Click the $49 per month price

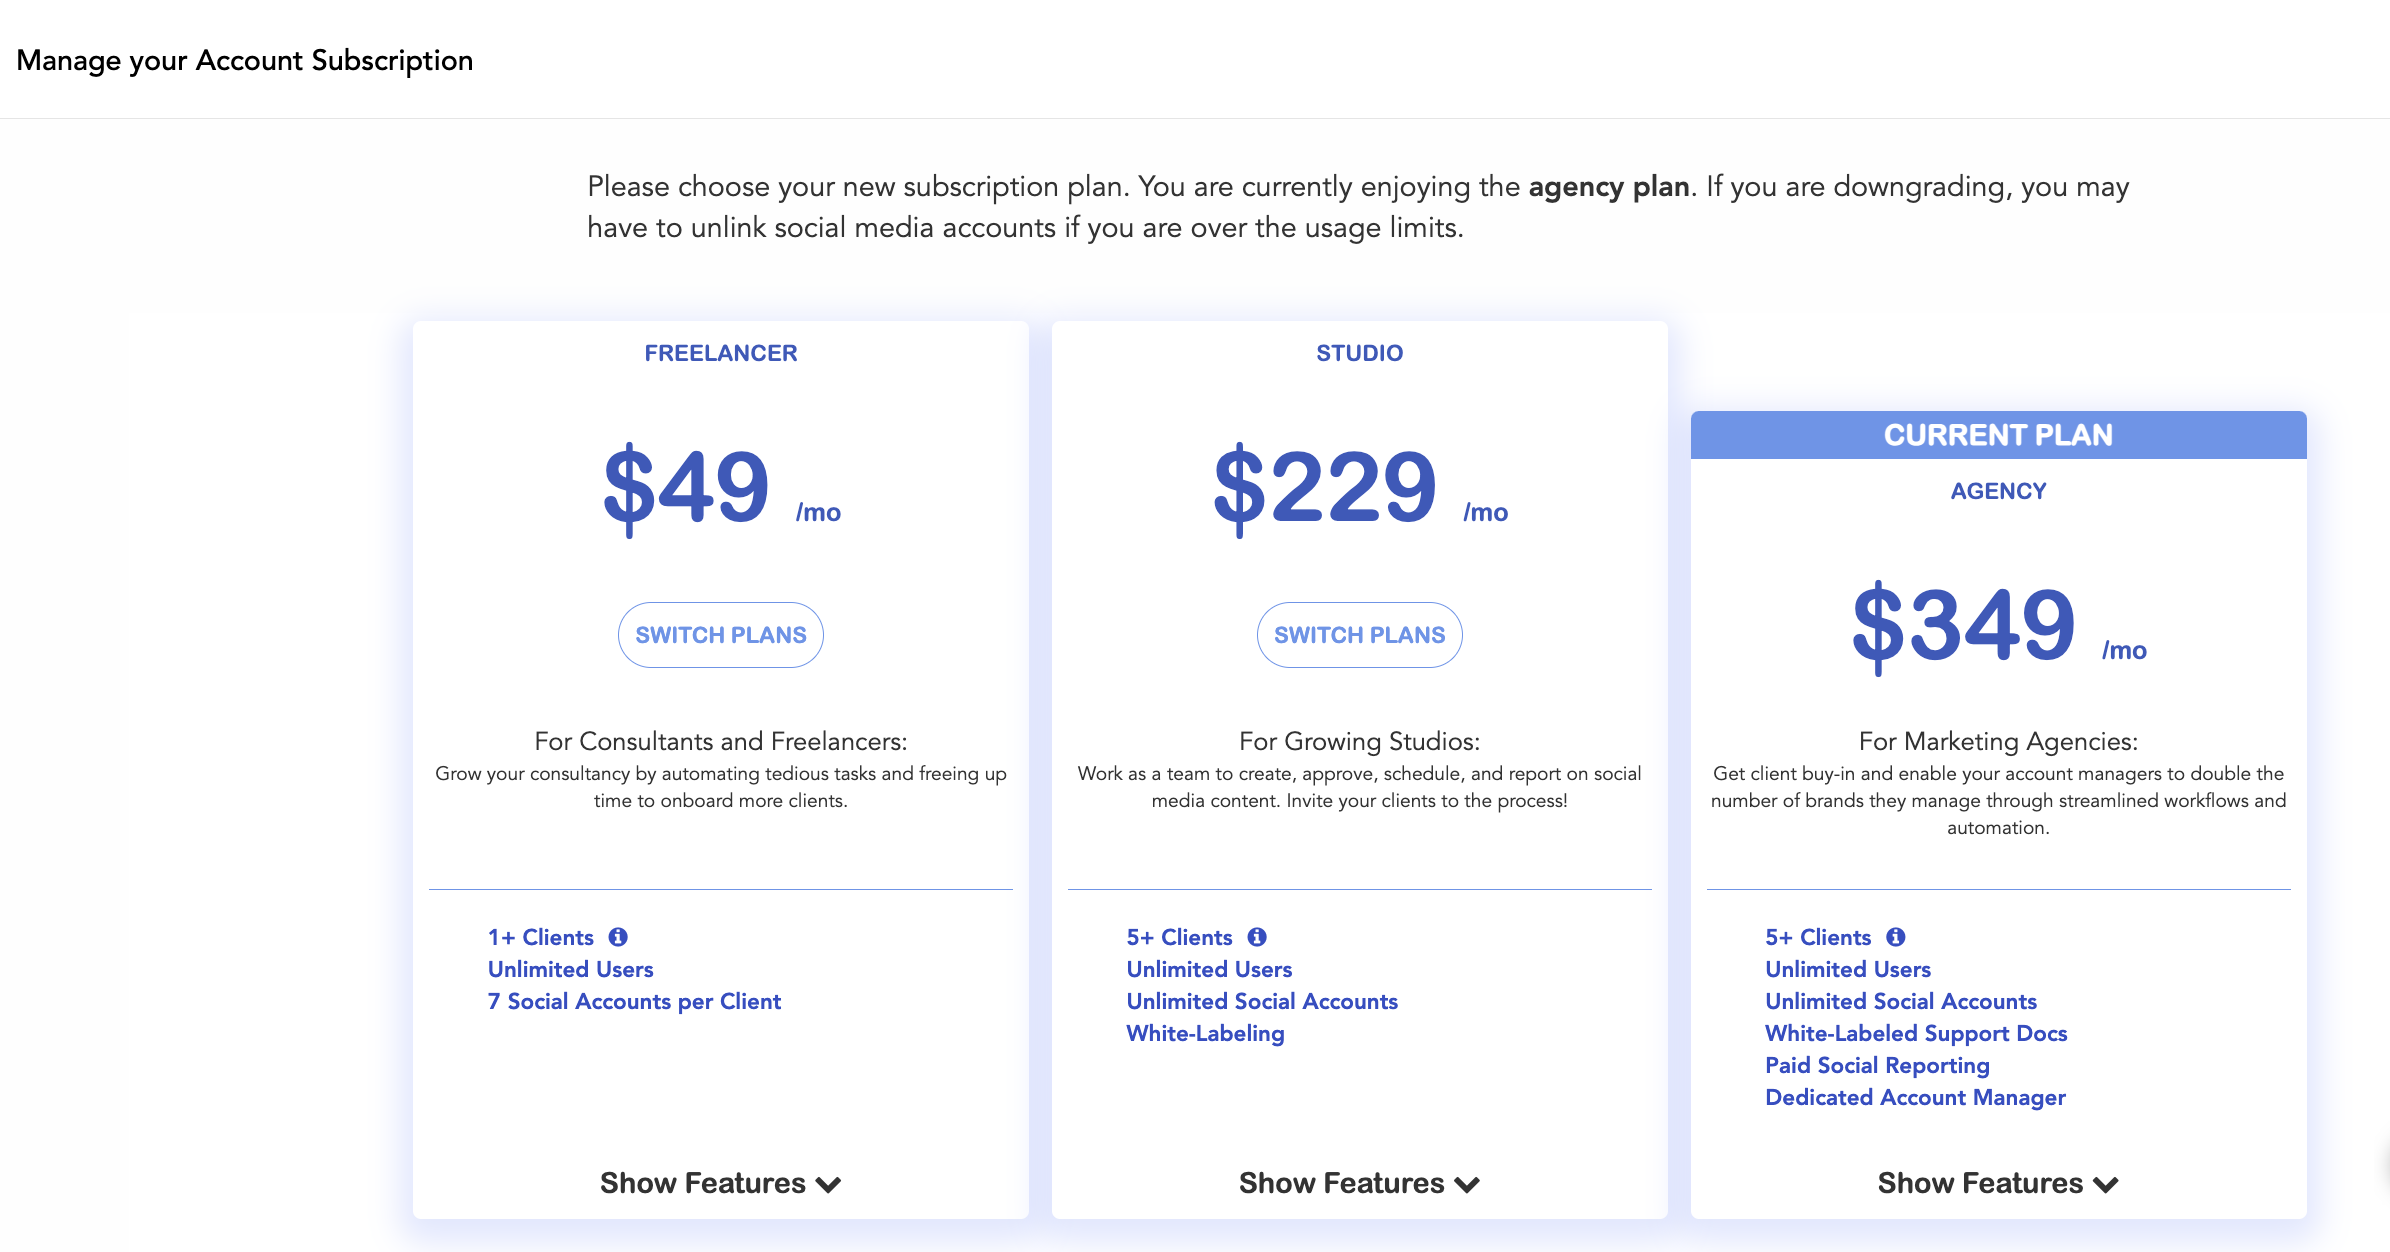coord(722,488)
